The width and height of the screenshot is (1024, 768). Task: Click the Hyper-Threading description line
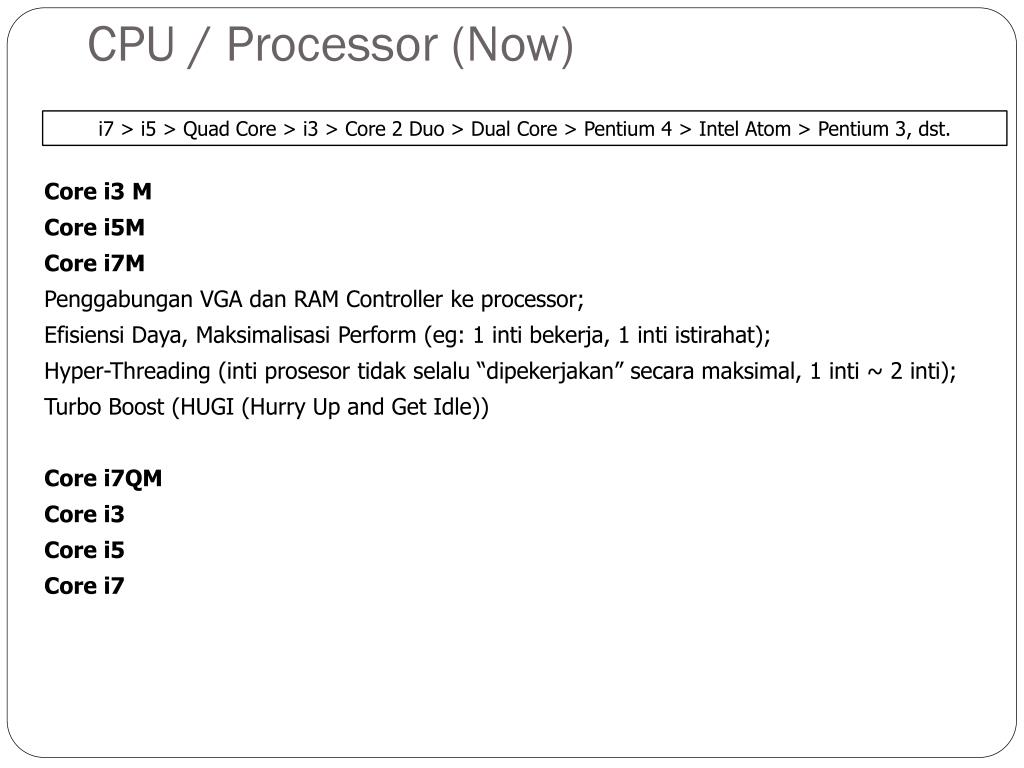[500, 371]
